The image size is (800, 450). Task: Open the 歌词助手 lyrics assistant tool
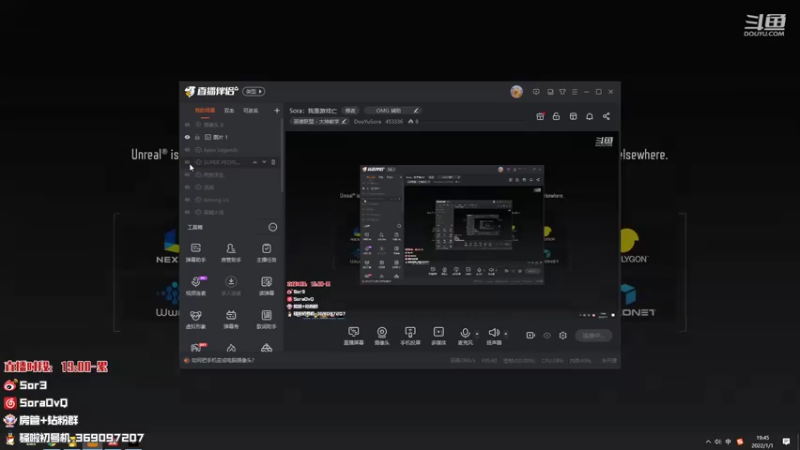[x=266, y=319]
